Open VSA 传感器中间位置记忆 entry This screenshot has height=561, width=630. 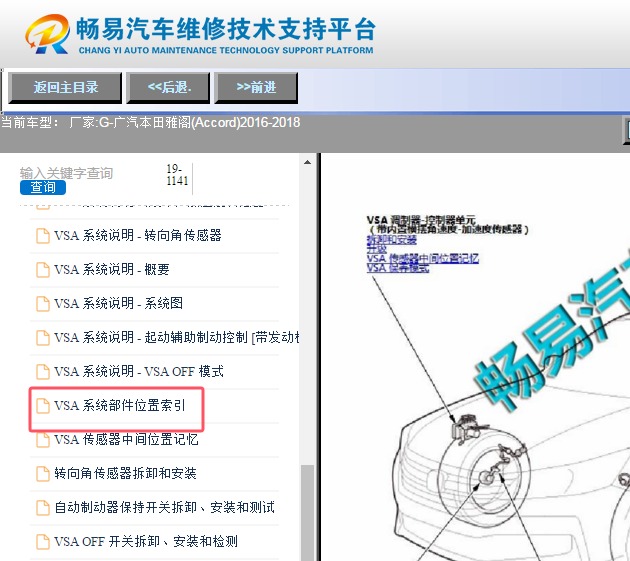click(x=126, y=439)
